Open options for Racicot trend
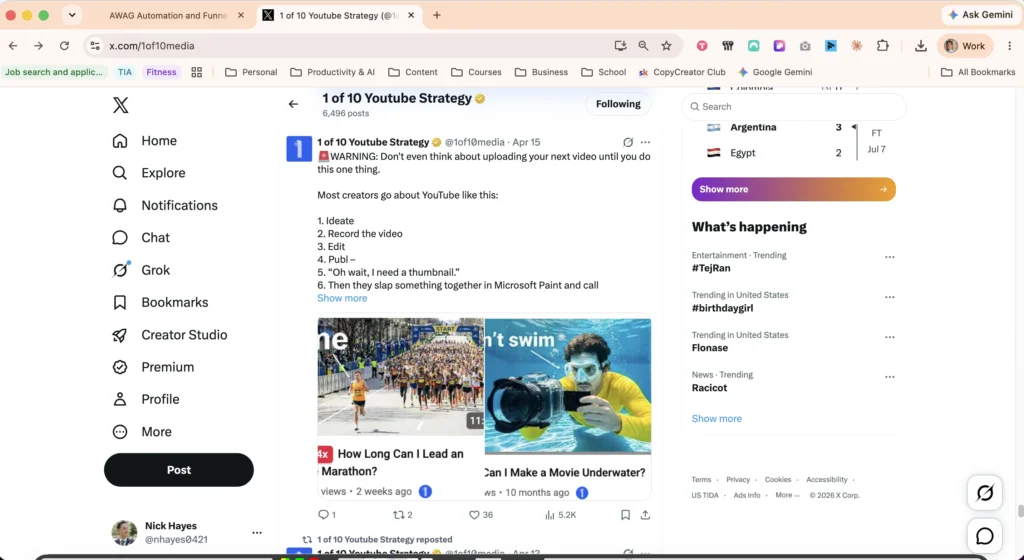1024x560 pixels. (x=889, y=377)
